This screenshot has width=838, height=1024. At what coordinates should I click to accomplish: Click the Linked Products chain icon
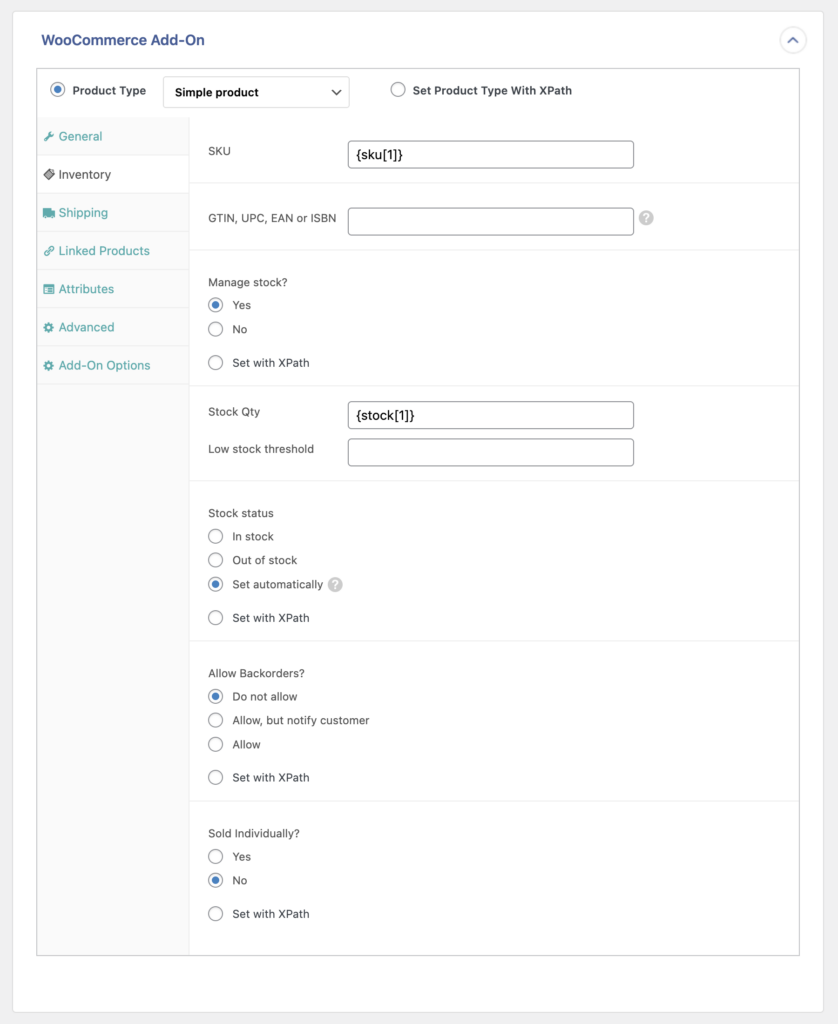[49, 250]
